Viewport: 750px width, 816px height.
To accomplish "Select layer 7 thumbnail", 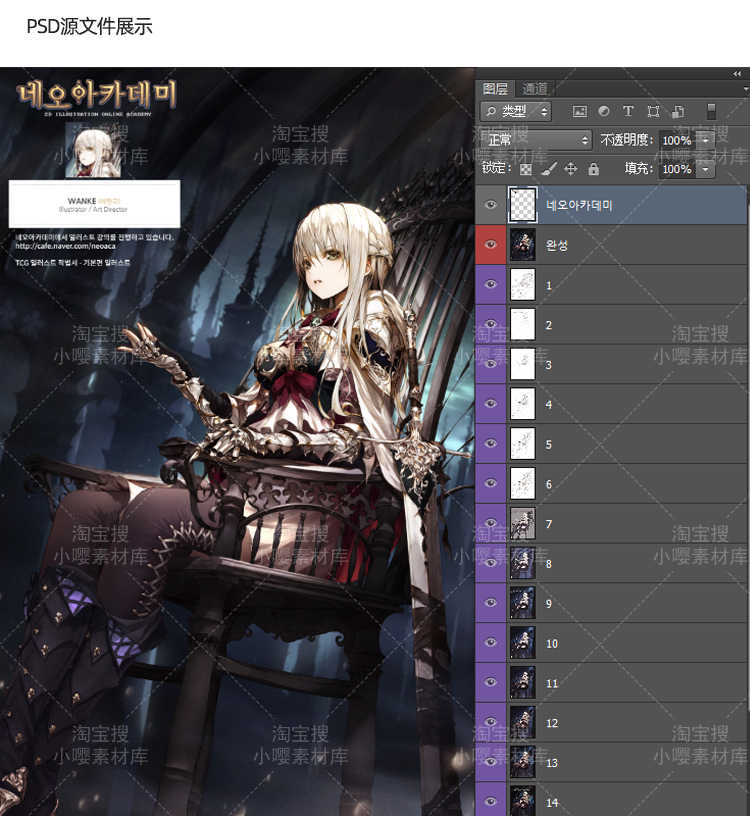I will pos(523,523).
